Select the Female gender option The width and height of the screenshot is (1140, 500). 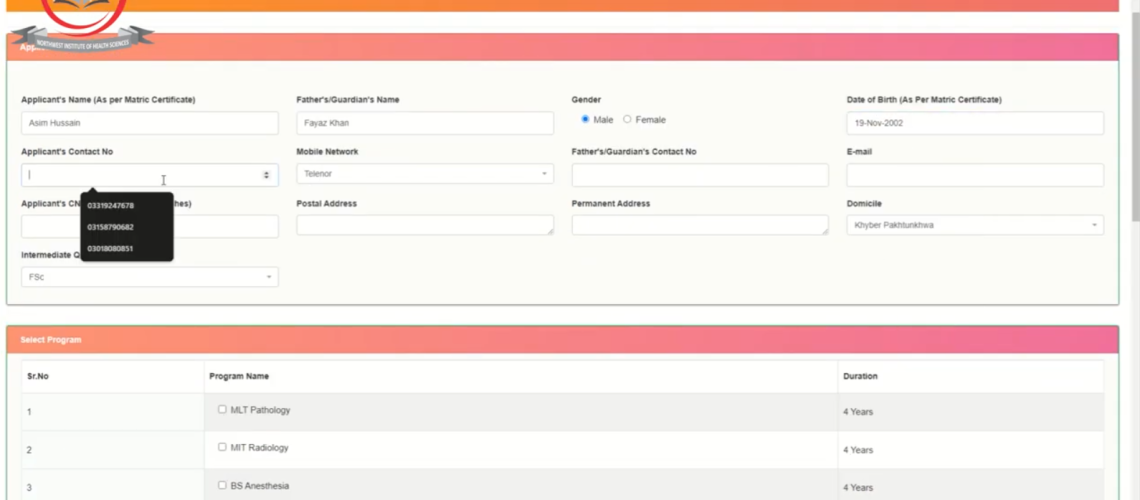627,119
